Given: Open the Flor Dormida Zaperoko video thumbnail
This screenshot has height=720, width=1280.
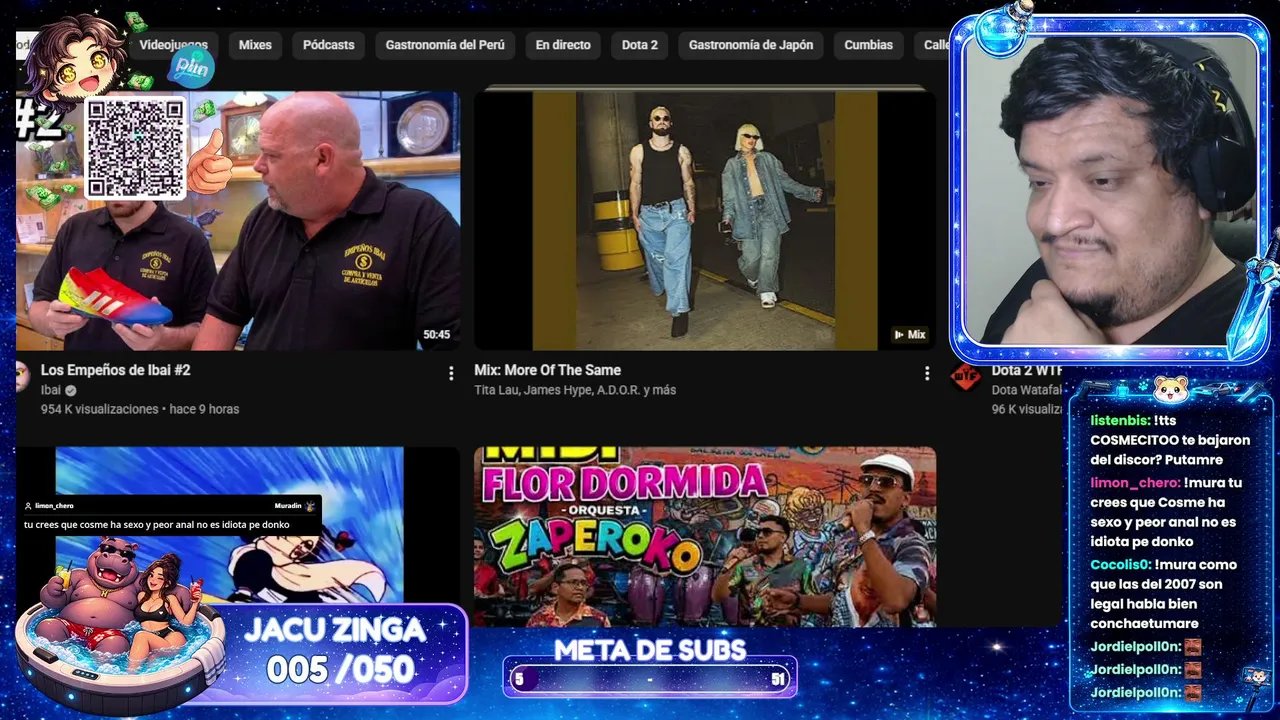Looking at the screenshot, I should (x=705, y=537).
